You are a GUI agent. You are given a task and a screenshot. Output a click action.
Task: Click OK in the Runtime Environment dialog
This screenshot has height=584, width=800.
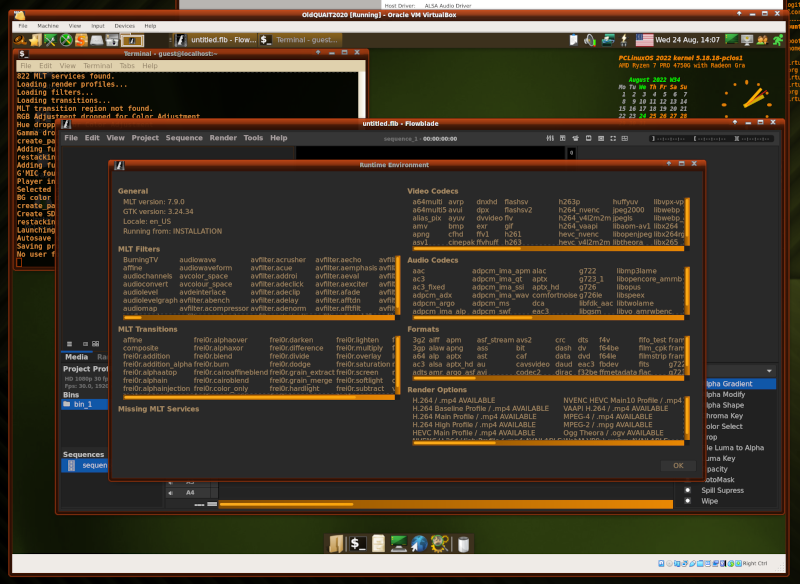click(x=678, y=465)
